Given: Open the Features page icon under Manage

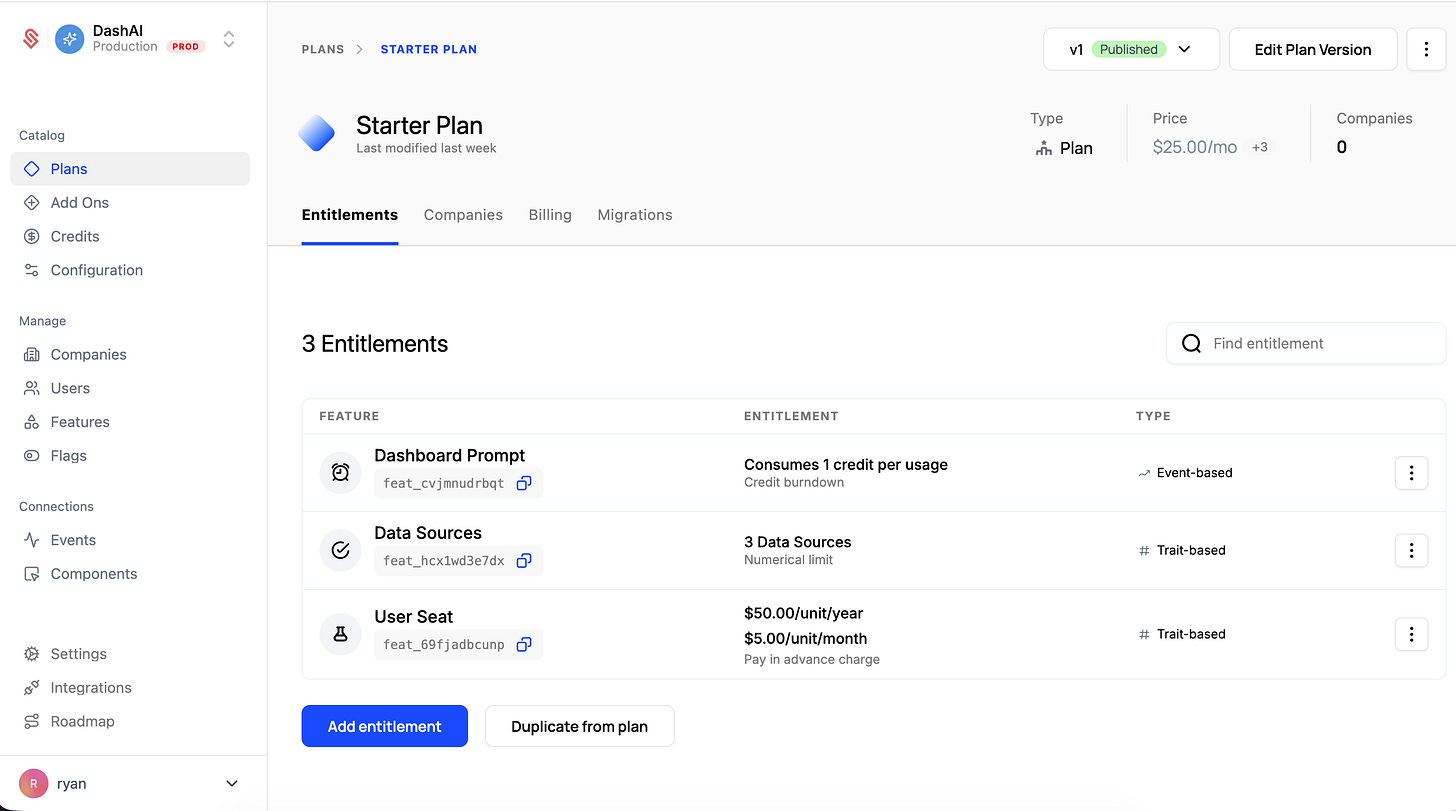Looking at the screenshot, I should 31,421.
